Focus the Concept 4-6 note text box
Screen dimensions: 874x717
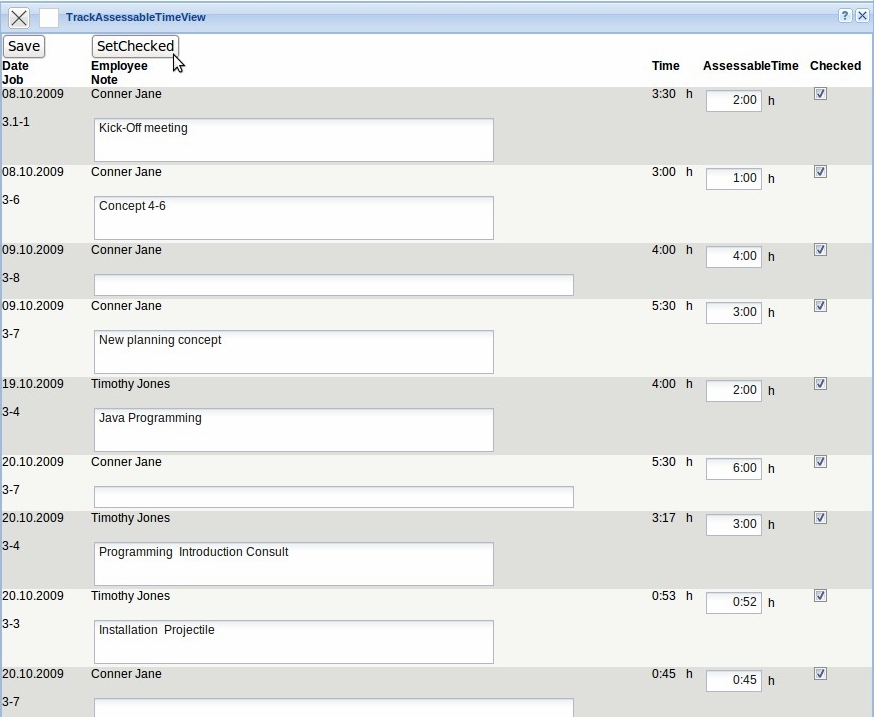pos(293,218)
